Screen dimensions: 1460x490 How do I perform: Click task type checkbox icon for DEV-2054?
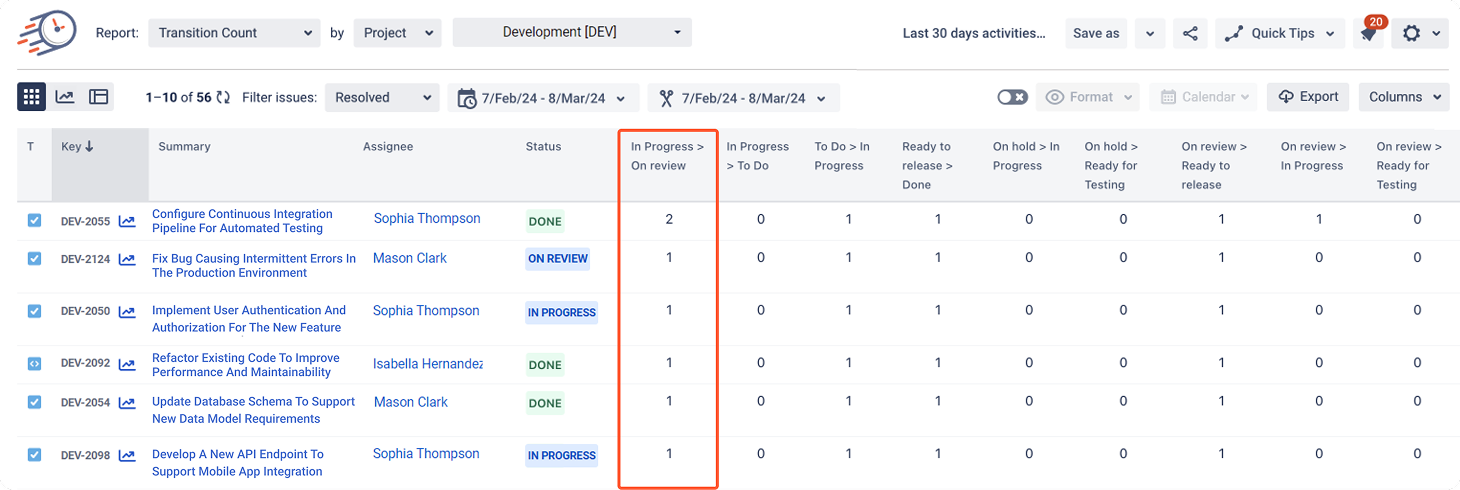click(x=34, y=402)
